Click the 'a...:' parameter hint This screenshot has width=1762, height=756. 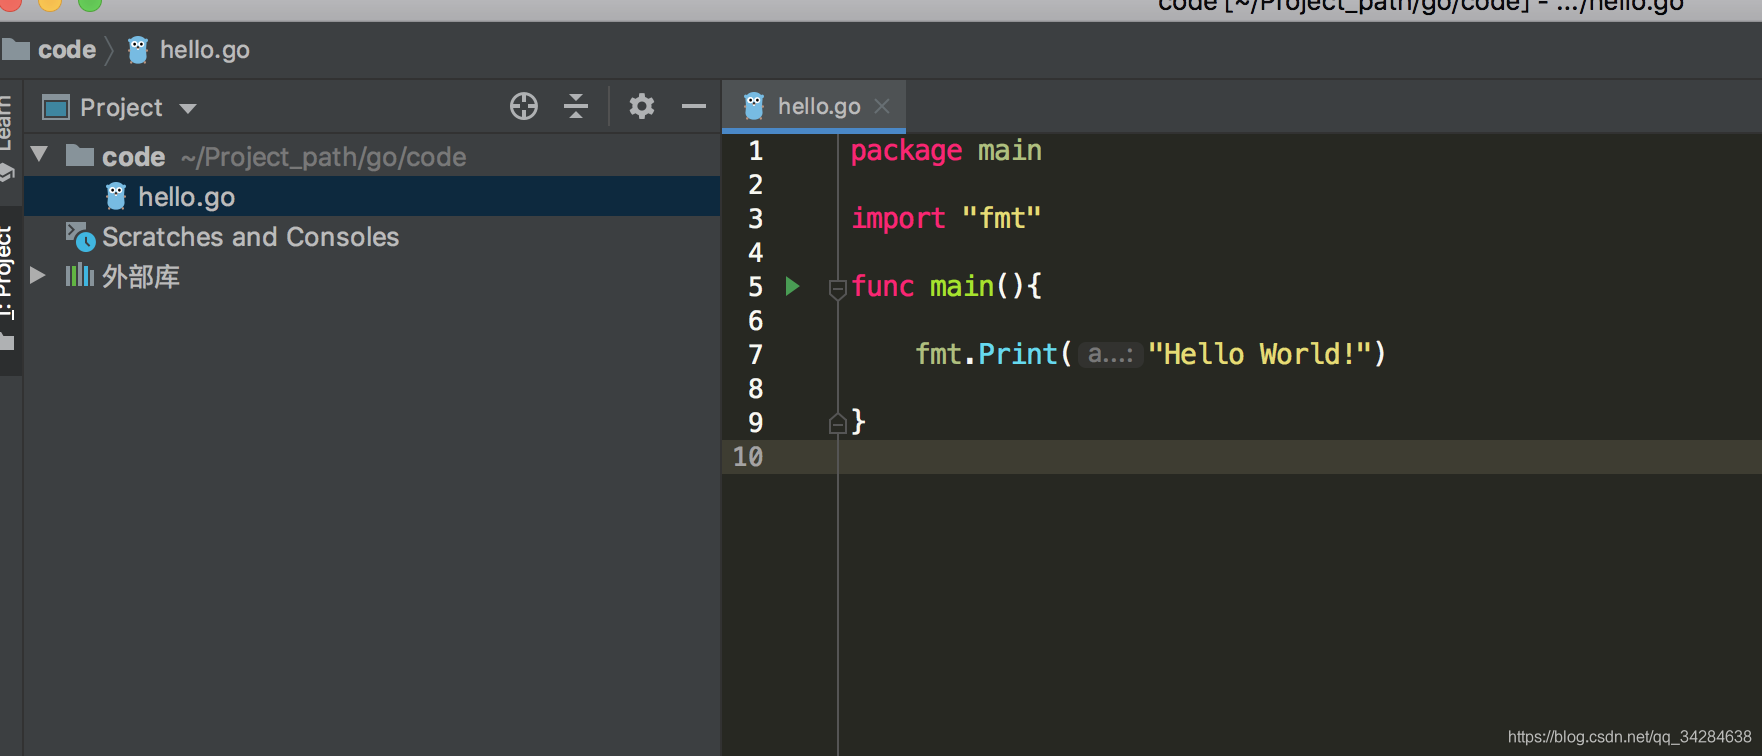click(1110, 354)
